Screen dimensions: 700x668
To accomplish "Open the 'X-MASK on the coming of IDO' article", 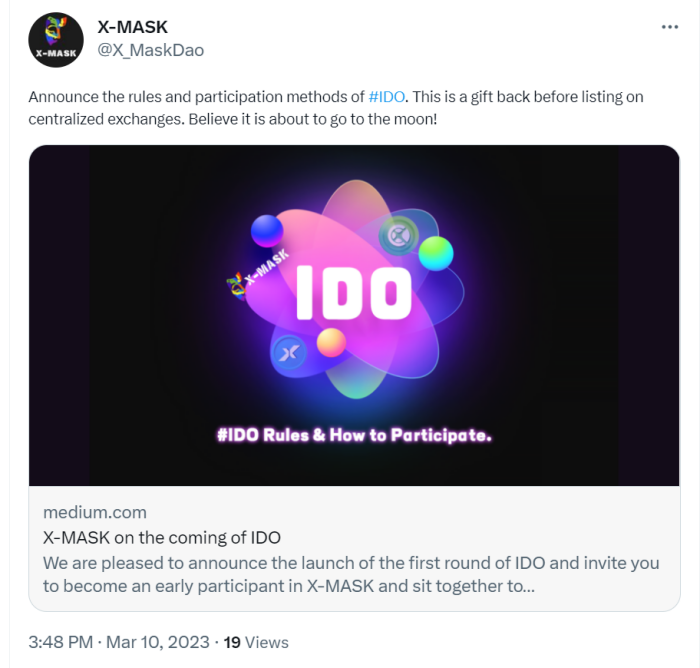I will pyautogui.click(x=161, y=537).
